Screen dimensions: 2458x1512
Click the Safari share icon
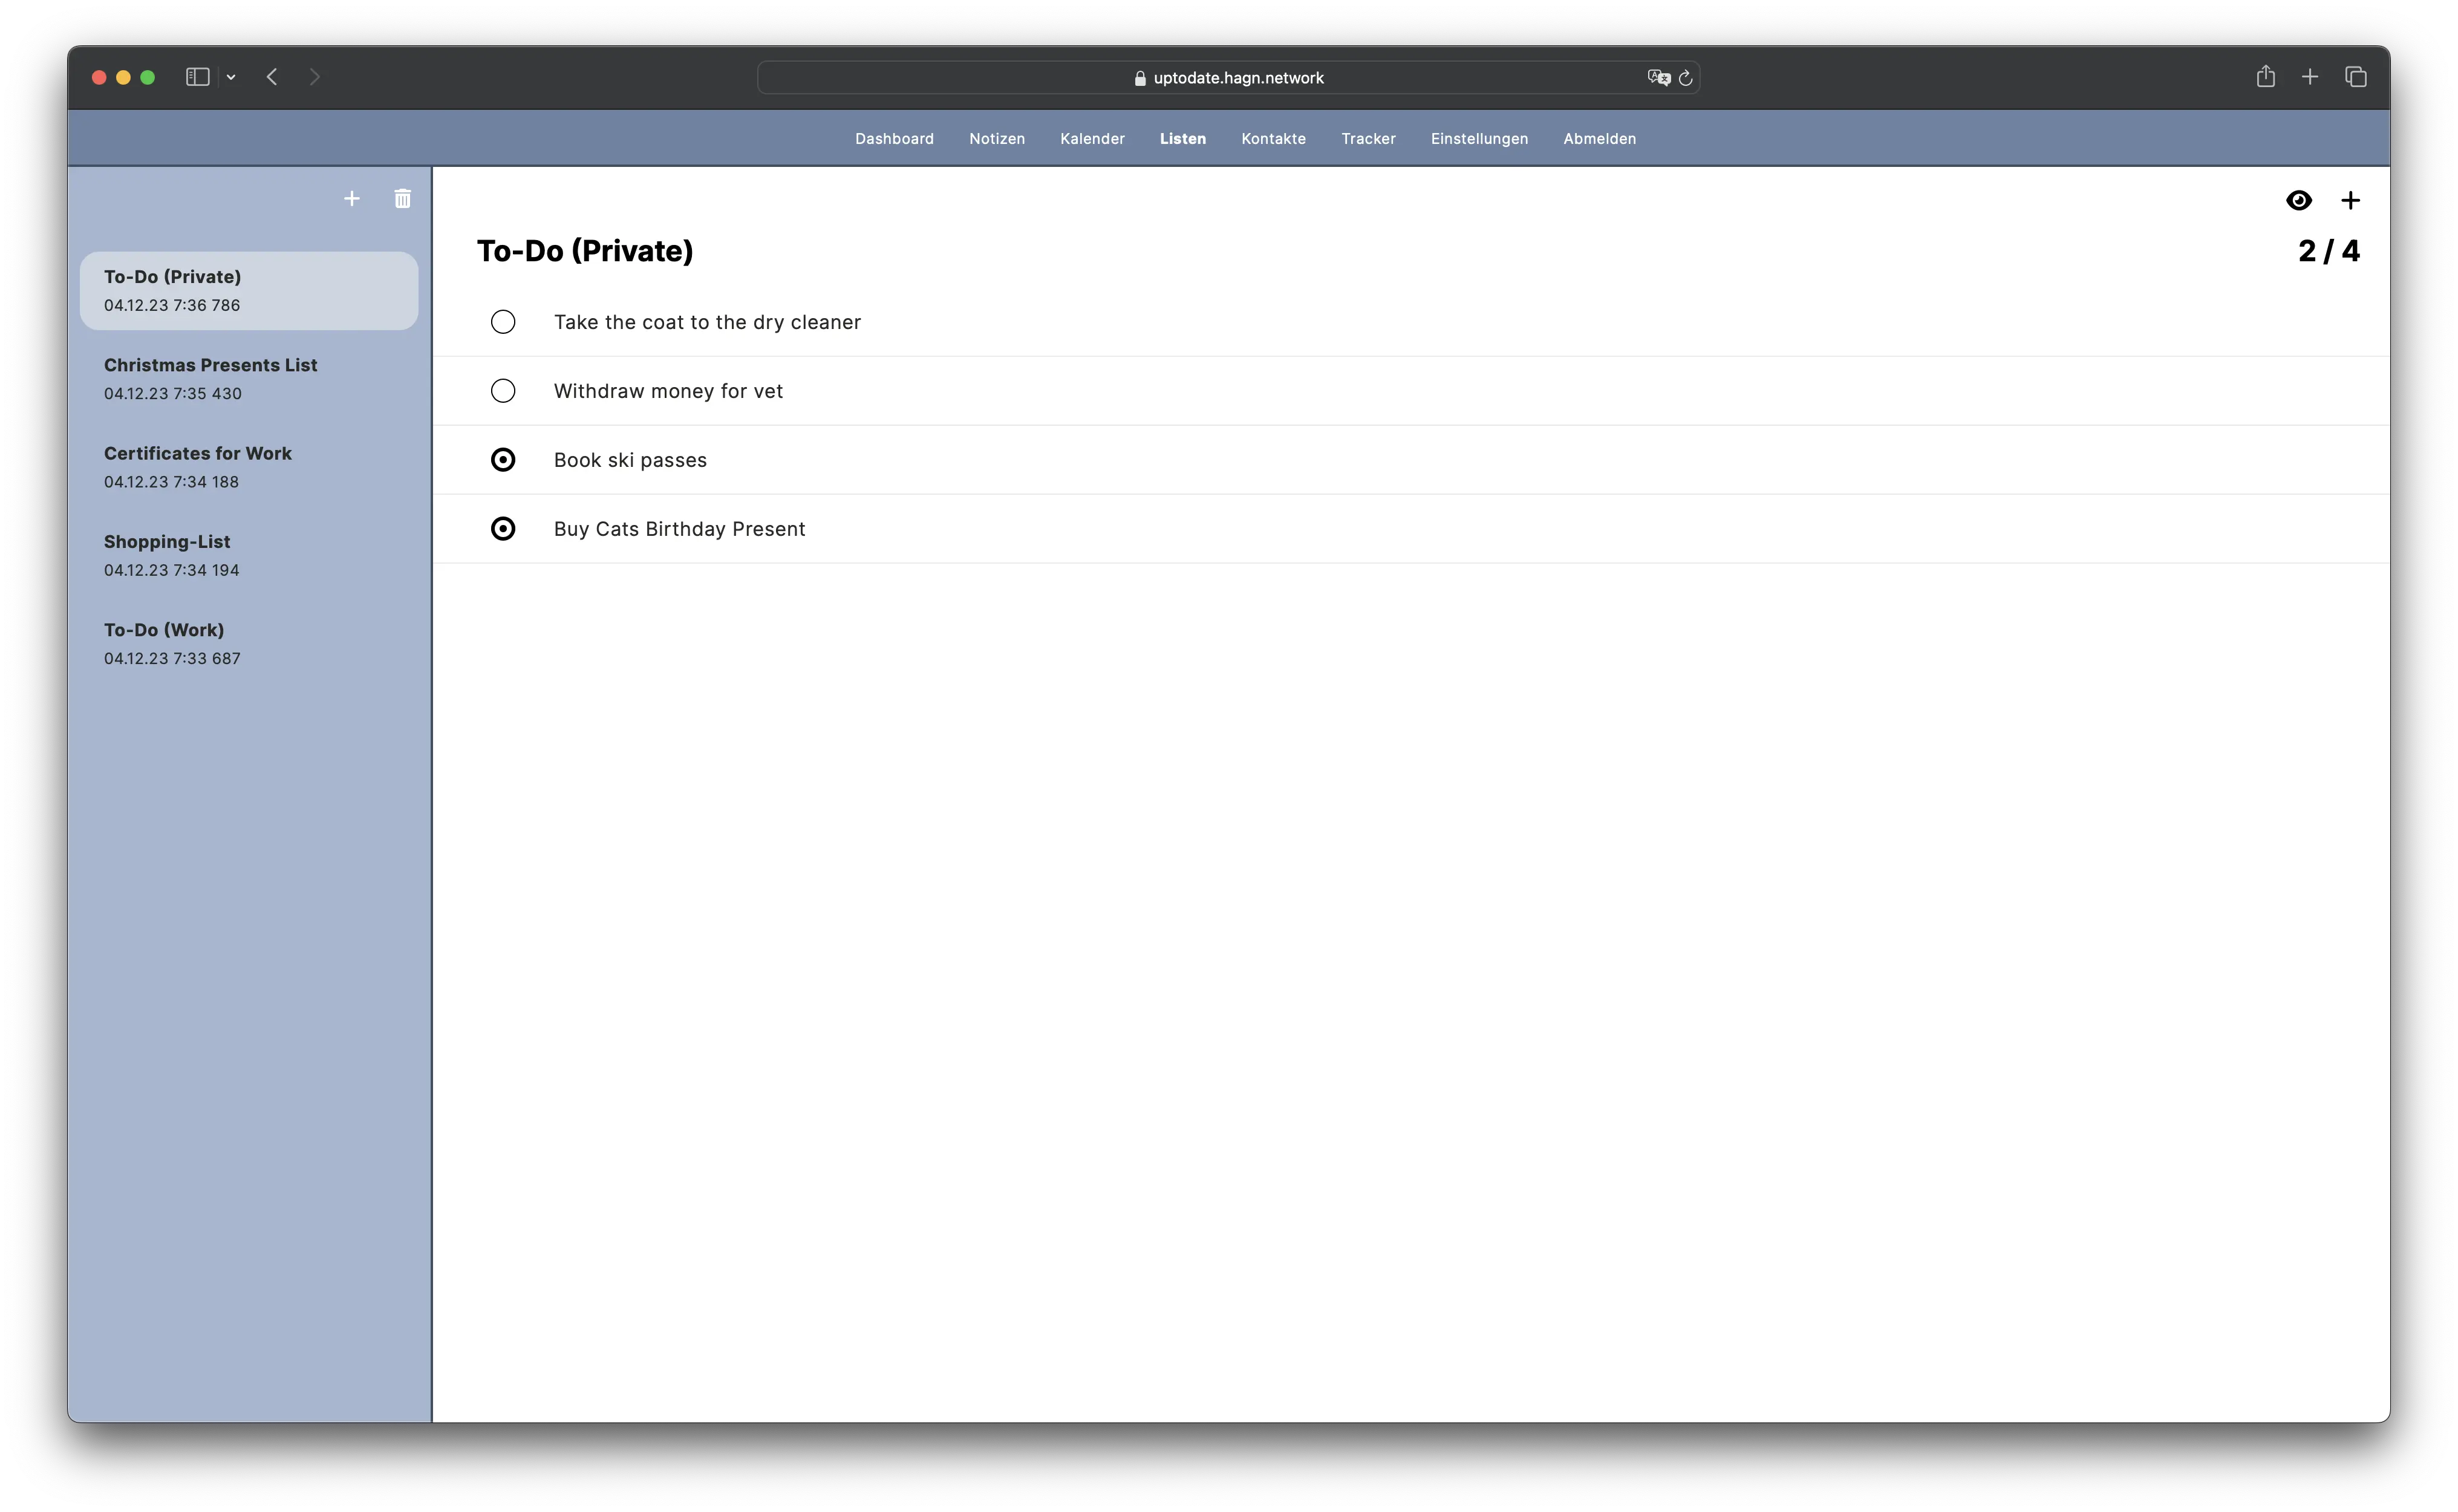[x=2265, y=77]
